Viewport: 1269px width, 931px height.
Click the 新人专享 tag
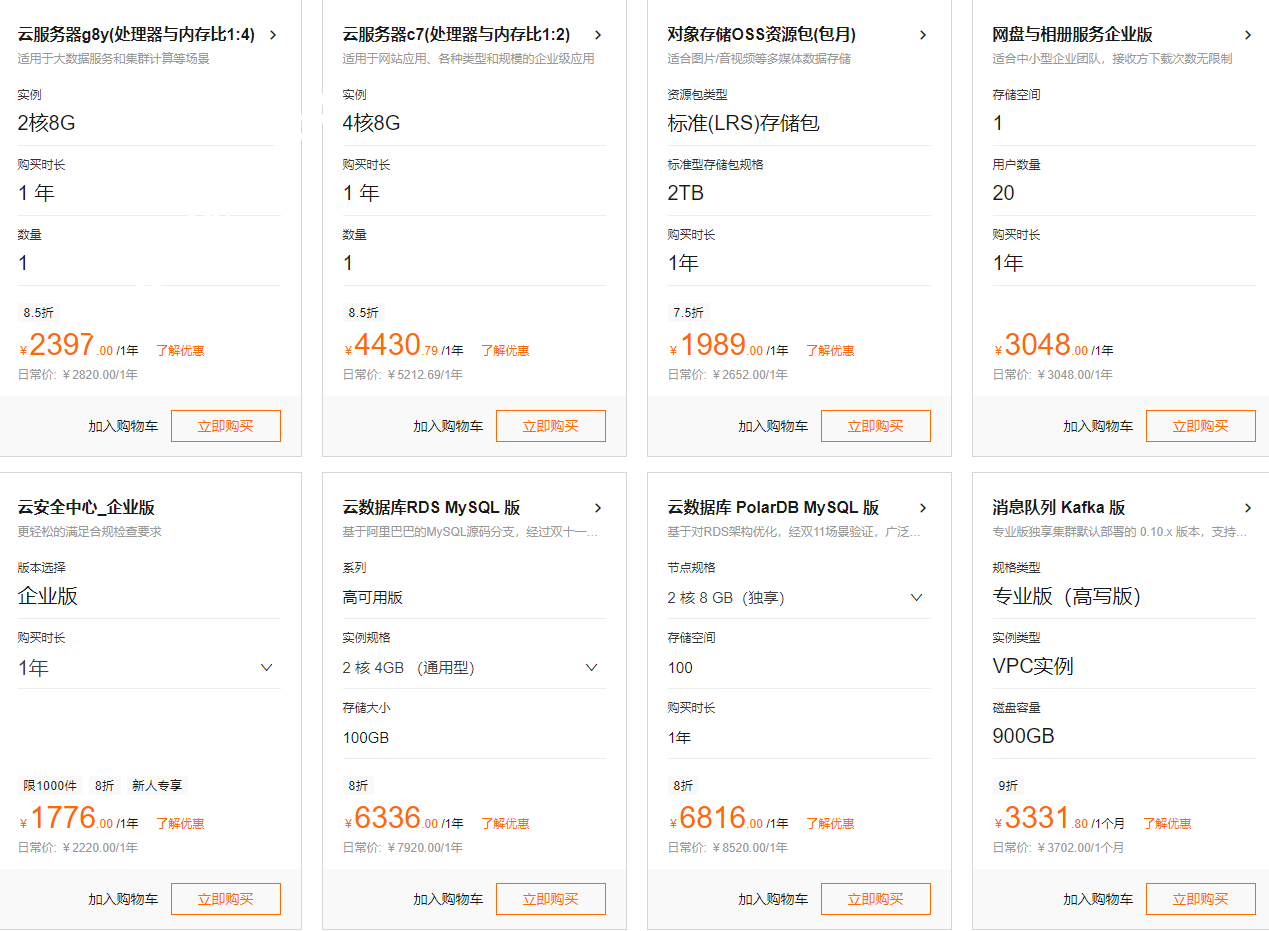157,786
